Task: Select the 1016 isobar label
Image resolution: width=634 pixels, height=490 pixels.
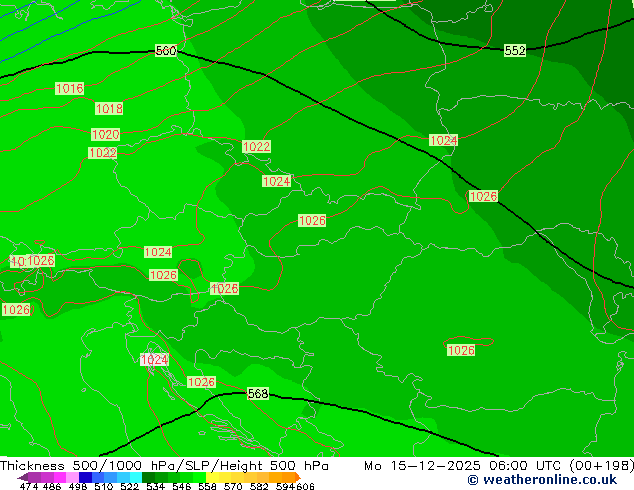Action: [70, 89]
